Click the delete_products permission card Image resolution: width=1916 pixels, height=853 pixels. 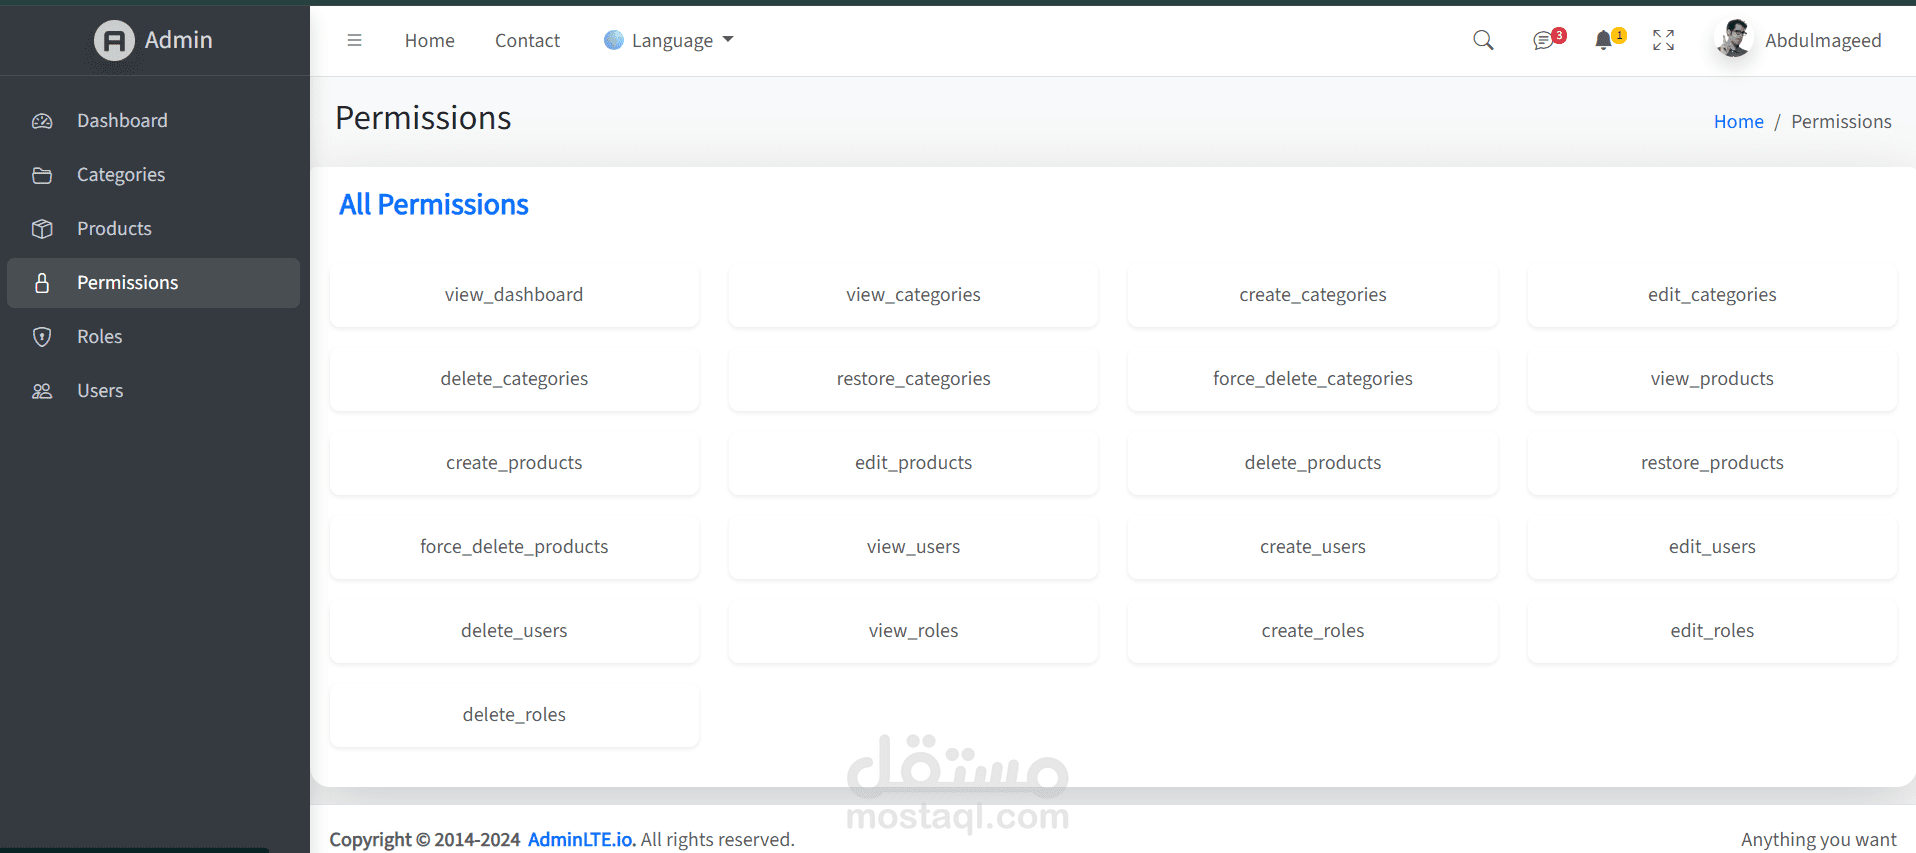pyautogui.click(x=1313, y=463)
